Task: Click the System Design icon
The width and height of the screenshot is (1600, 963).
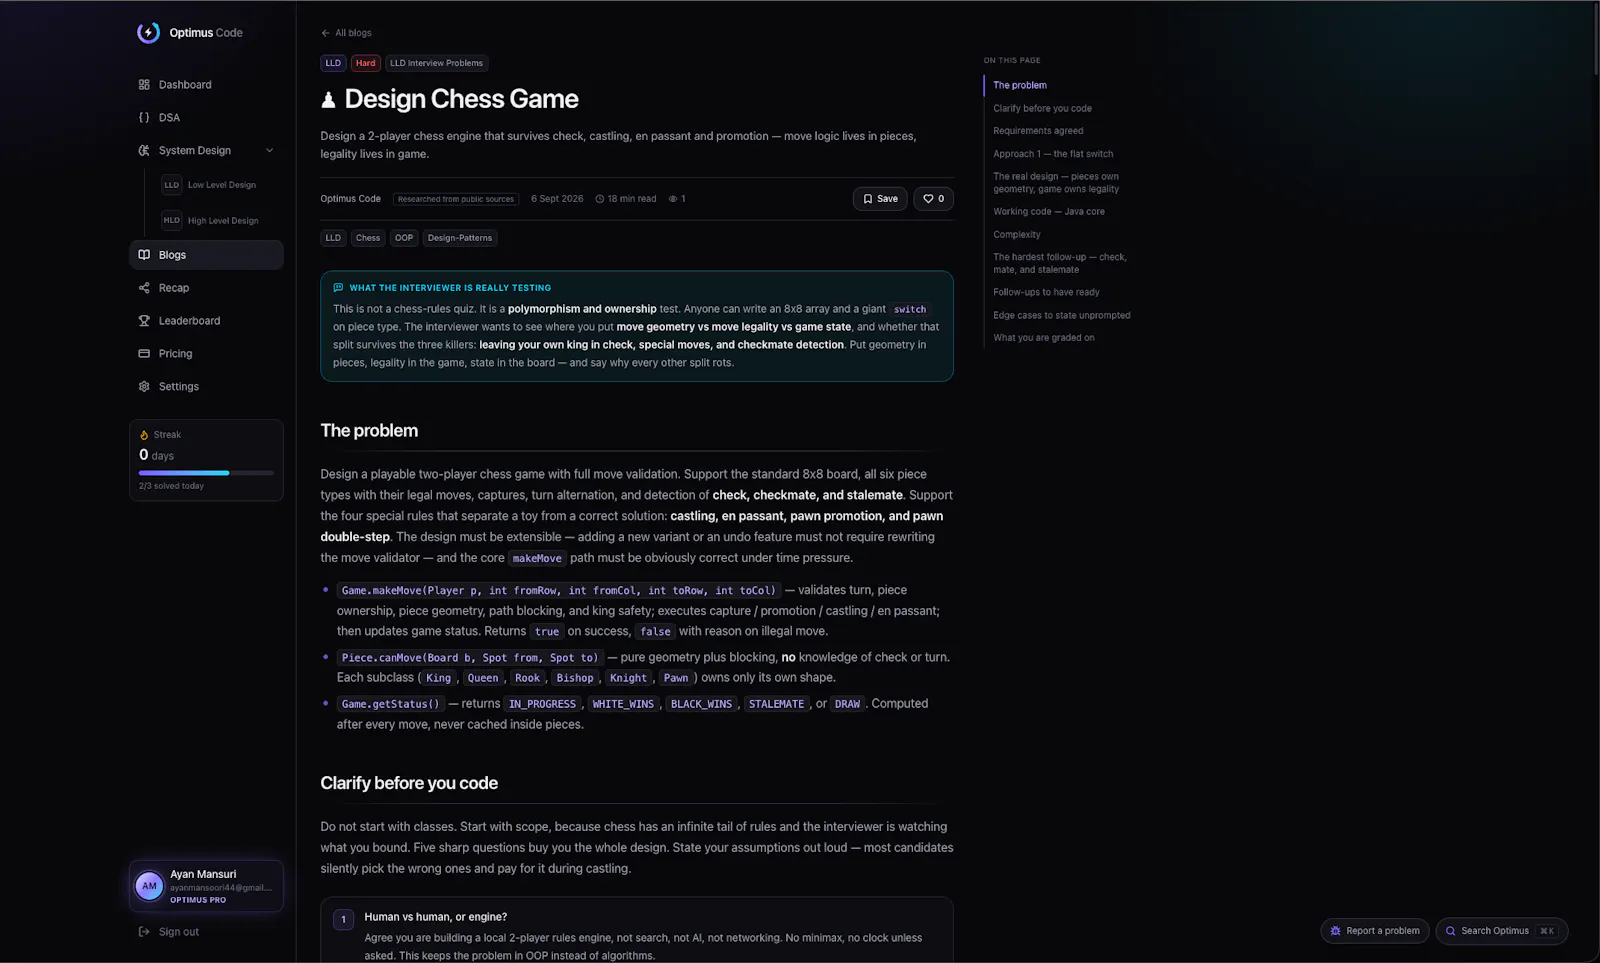Action: (144, 151)
